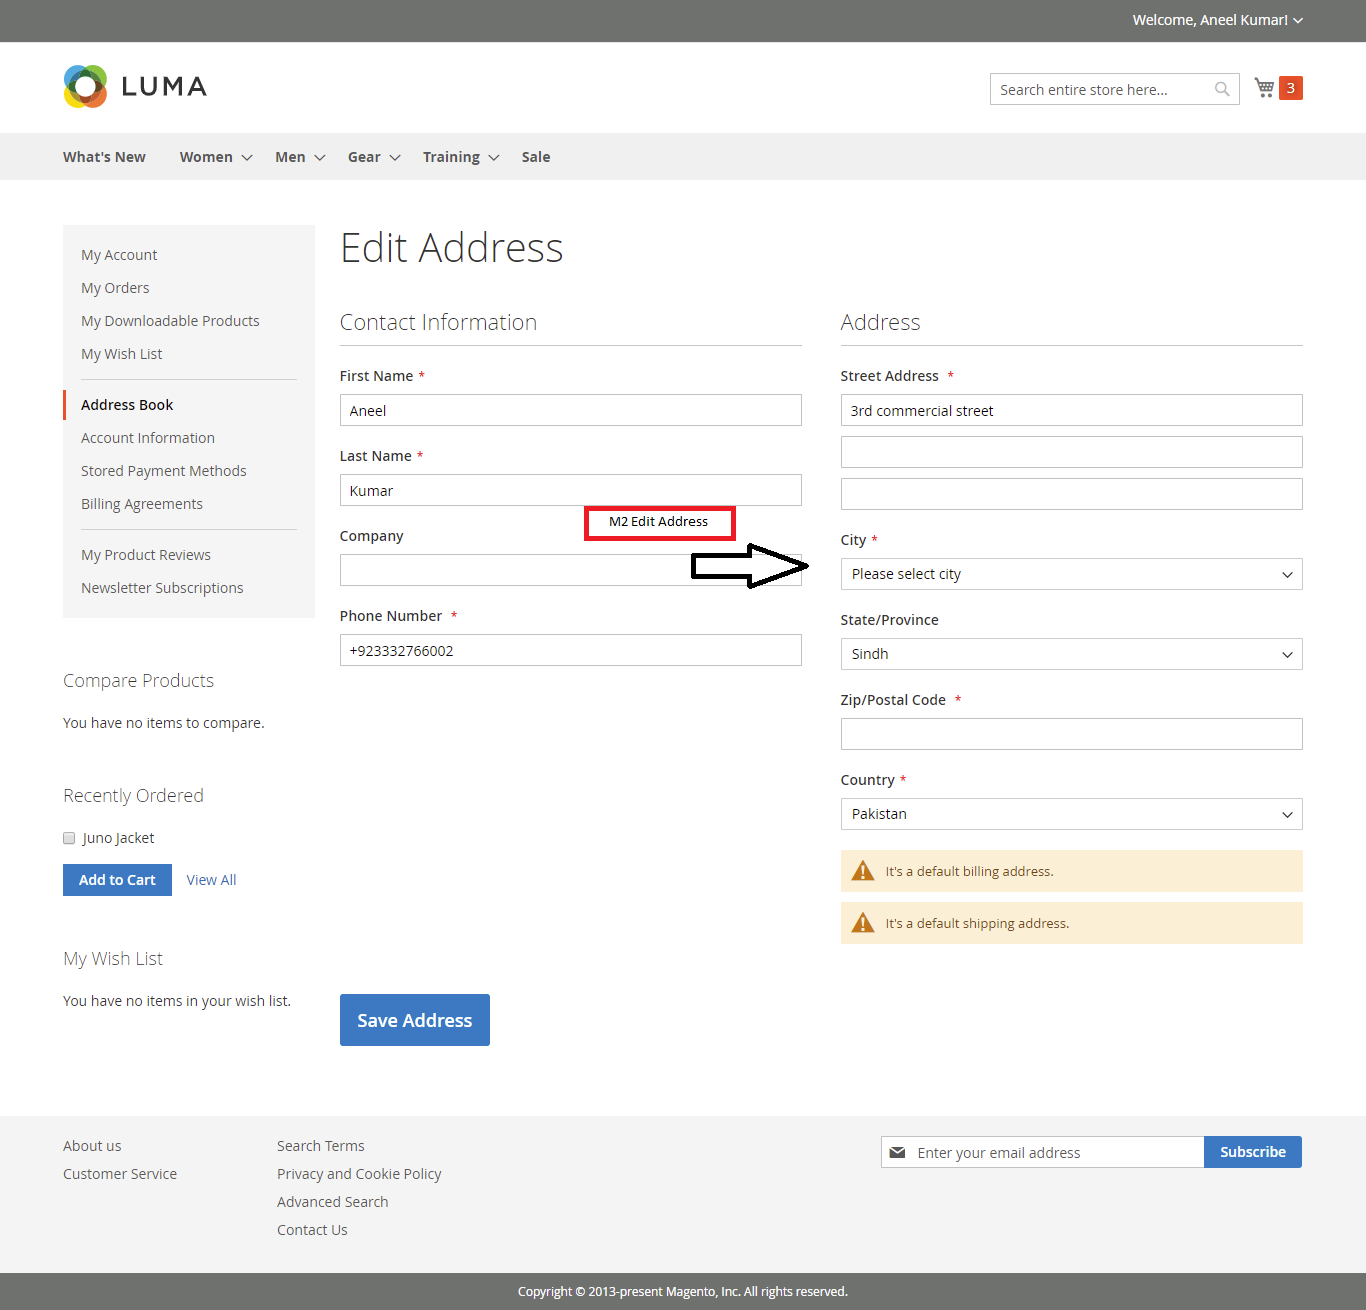Focus the first Street Address line
This screenshot has height=1310, width=1366.
click(x=1071, y=410)
